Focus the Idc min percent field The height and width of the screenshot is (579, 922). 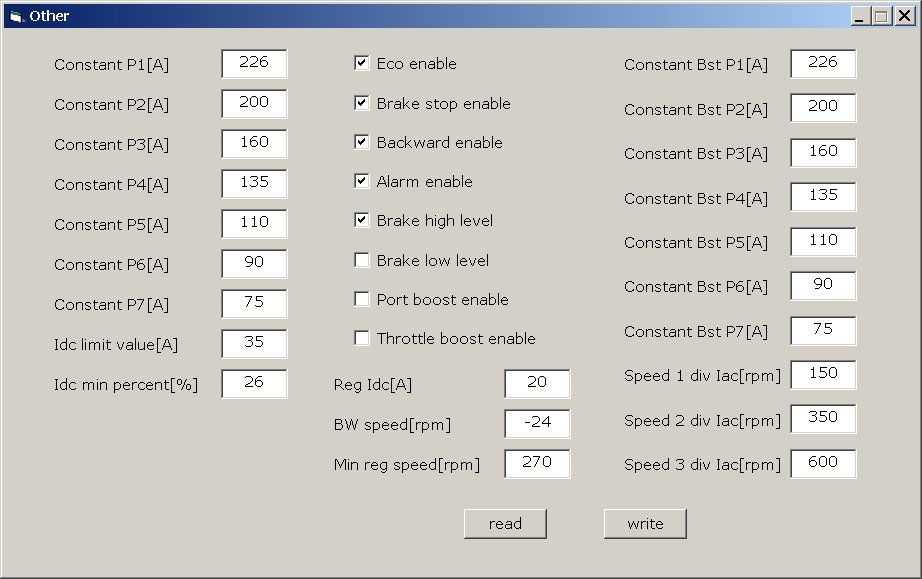pyautogui.click(x=254, y=383)
